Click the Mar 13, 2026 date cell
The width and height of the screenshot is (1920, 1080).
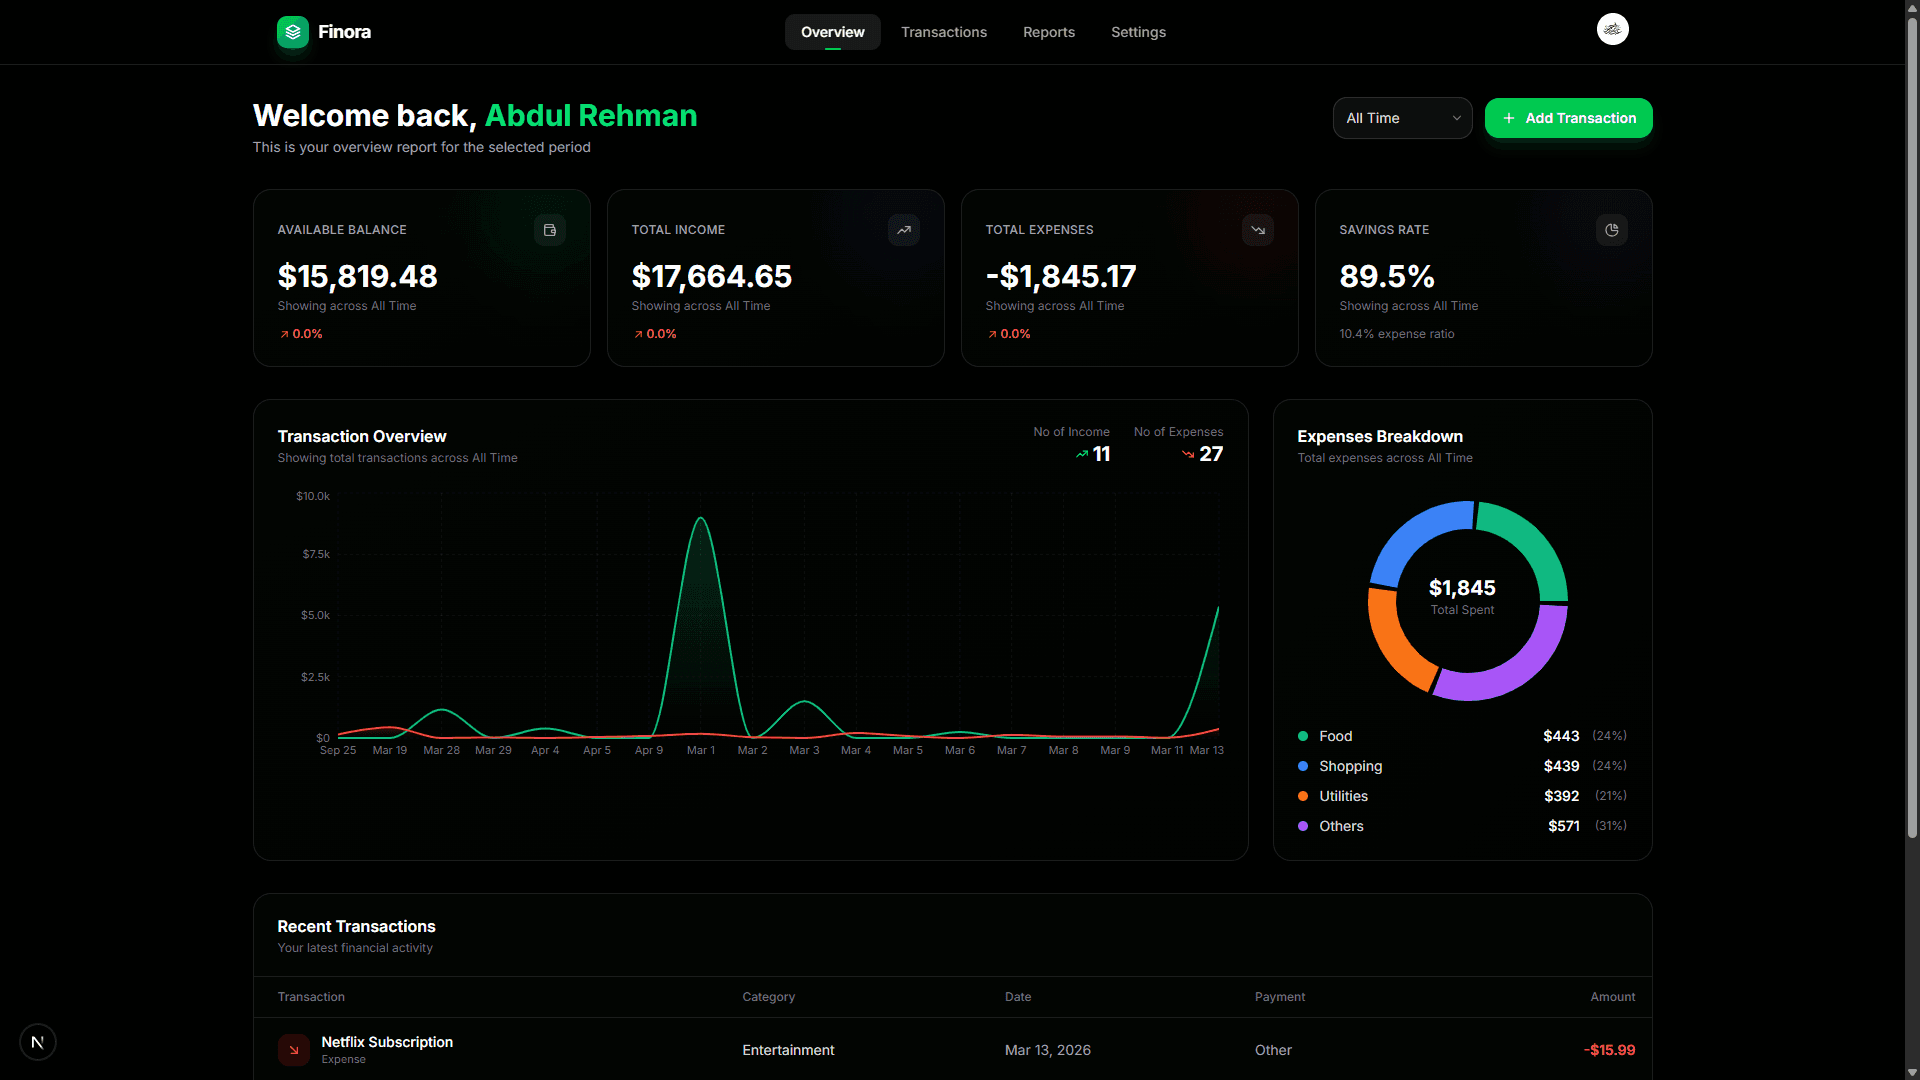click(1047, 1050)
